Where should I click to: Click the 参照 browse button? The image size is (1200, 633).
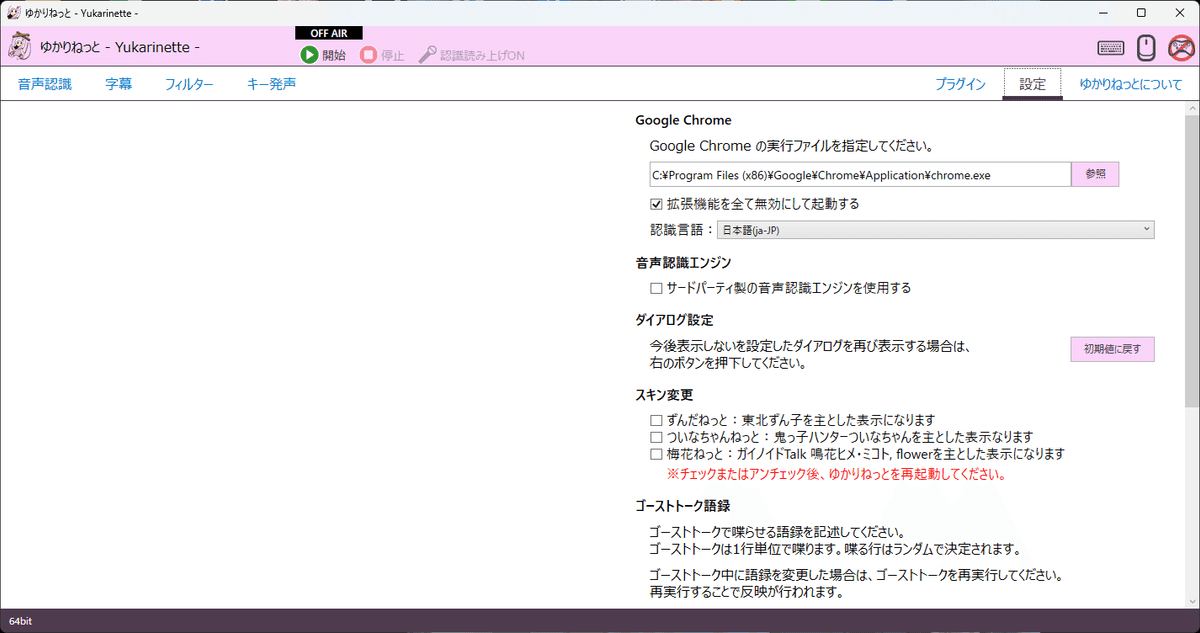click(x=1095, y=174)
